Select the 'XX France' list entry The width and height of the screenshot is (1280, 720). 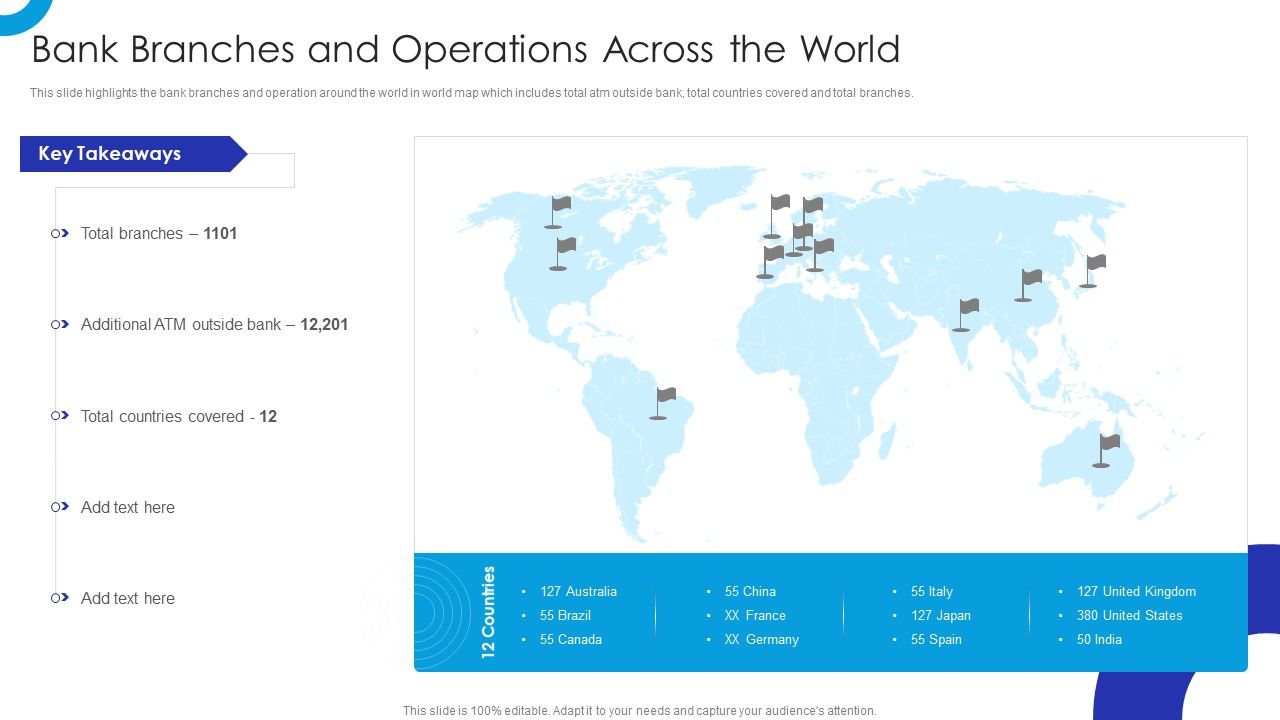pyautogui.click(x=755, y=615)
